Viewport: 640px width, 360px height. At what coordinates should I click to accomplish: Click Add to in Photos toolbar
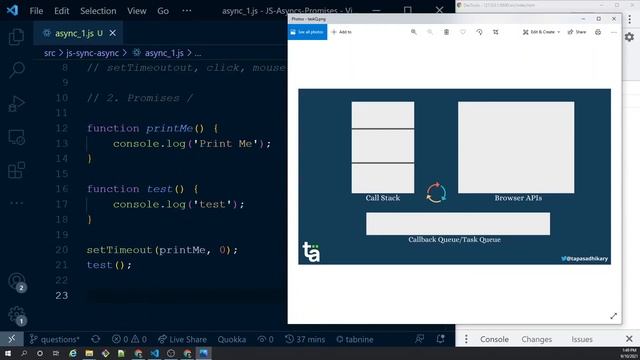click(342, 32)
